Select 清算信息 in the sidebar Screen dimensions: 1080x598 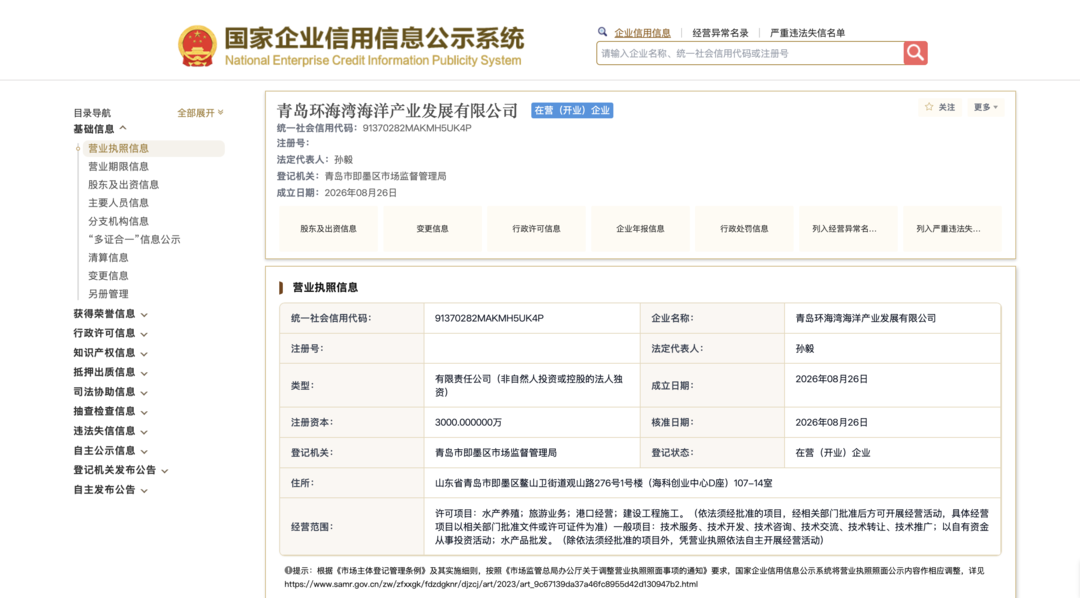tap(108, 257)
